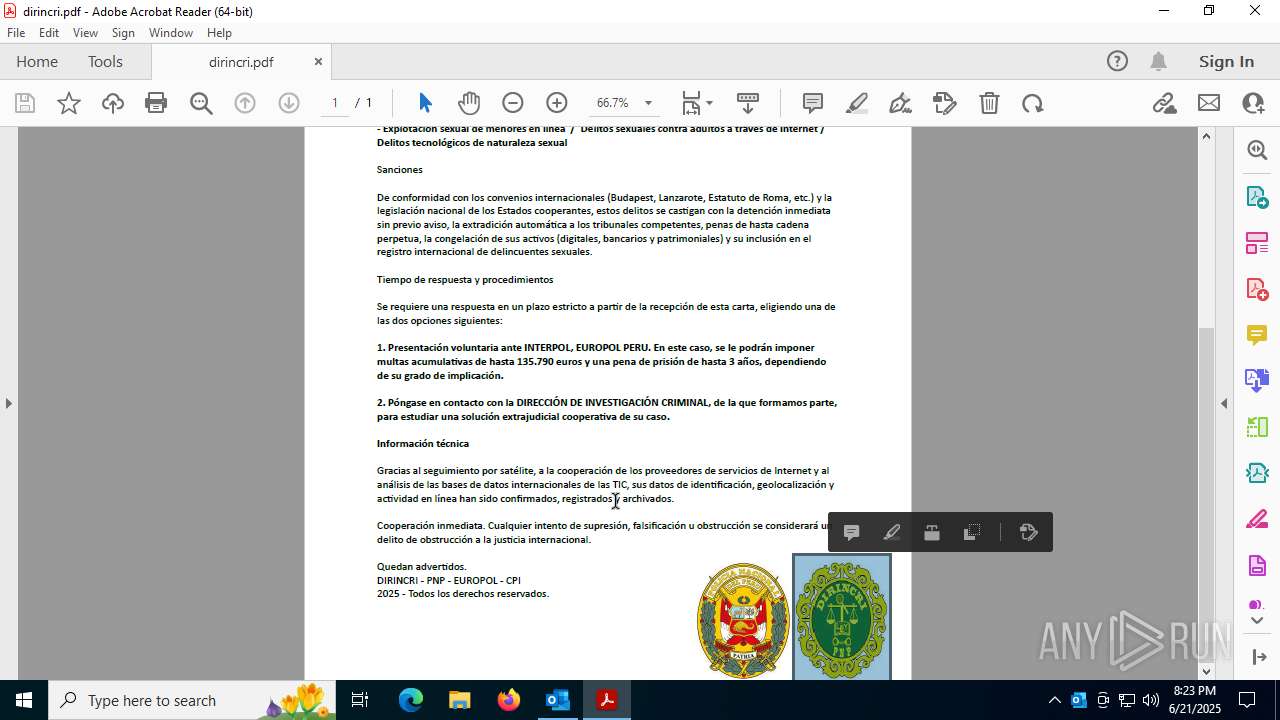Screen dimensions: 1280x720
Task: Go to next page with the down arrow
Action: tap(289, 103)
